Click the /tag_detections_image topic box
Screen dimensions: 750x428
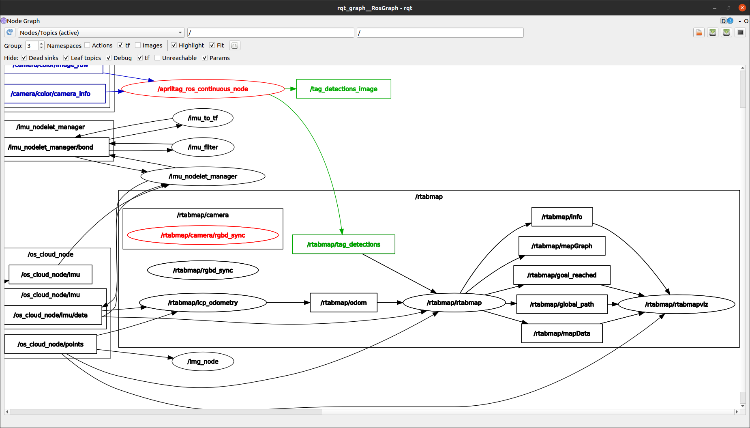click(x=343, y=89)
